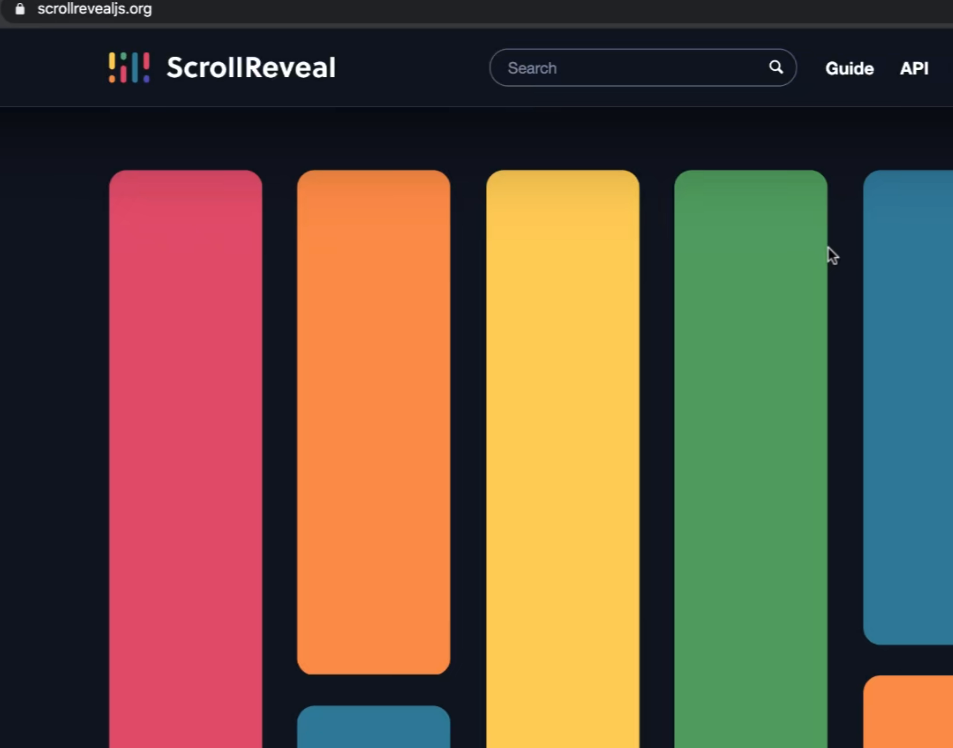Click the ScrollReveal site title text

coord(251,67)
